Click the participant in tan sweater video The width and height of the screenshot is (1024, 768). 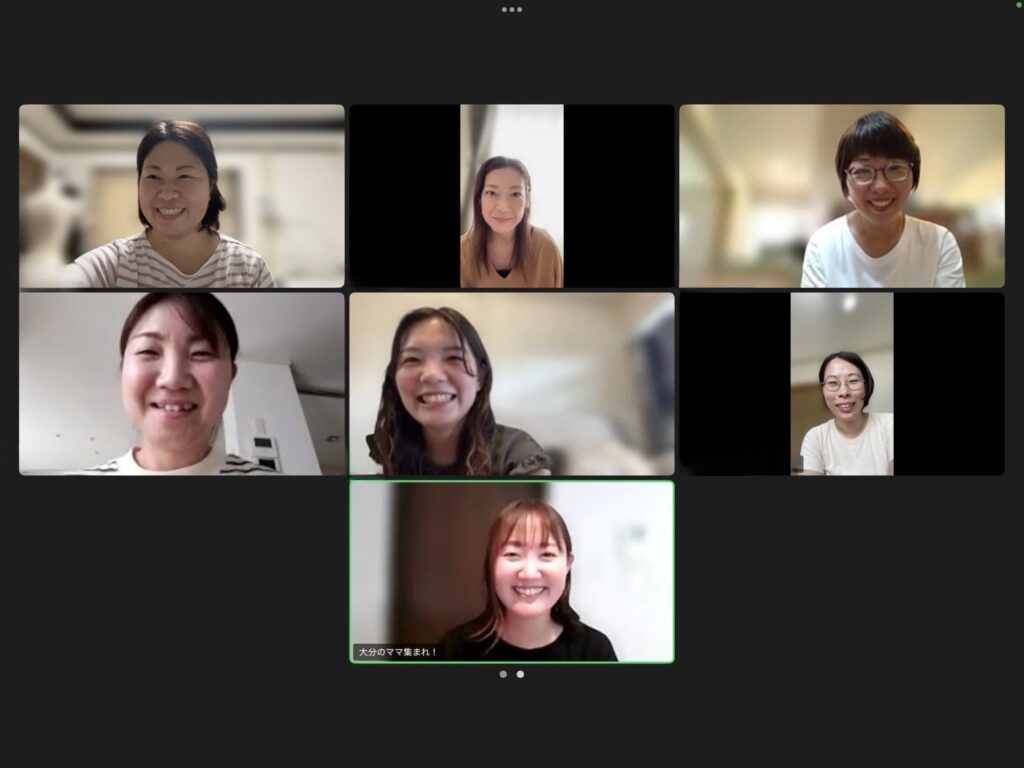[512, 196]
